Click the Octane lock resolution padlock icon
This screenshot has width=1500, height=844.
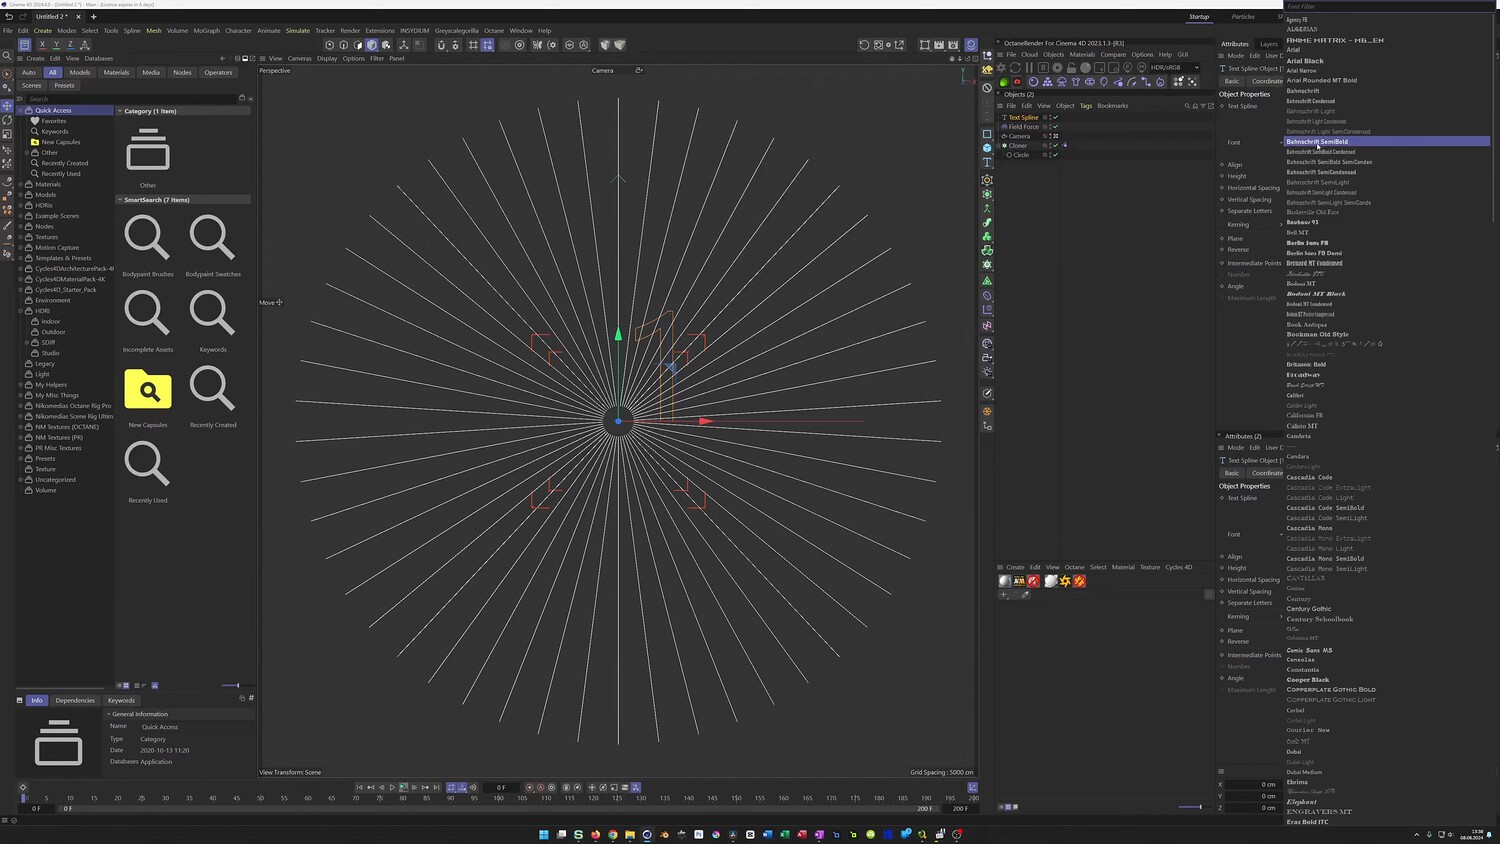(1071, 68)
